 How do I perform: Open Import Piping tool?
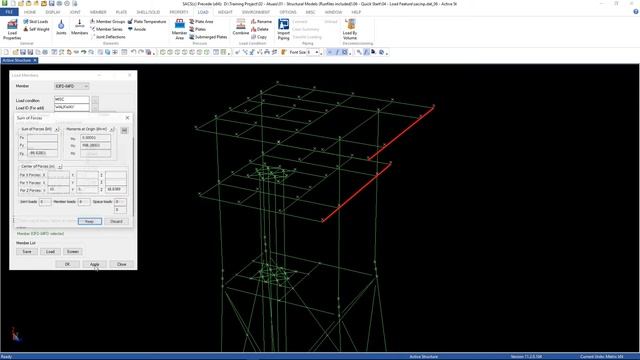click(x=283, y=29)
